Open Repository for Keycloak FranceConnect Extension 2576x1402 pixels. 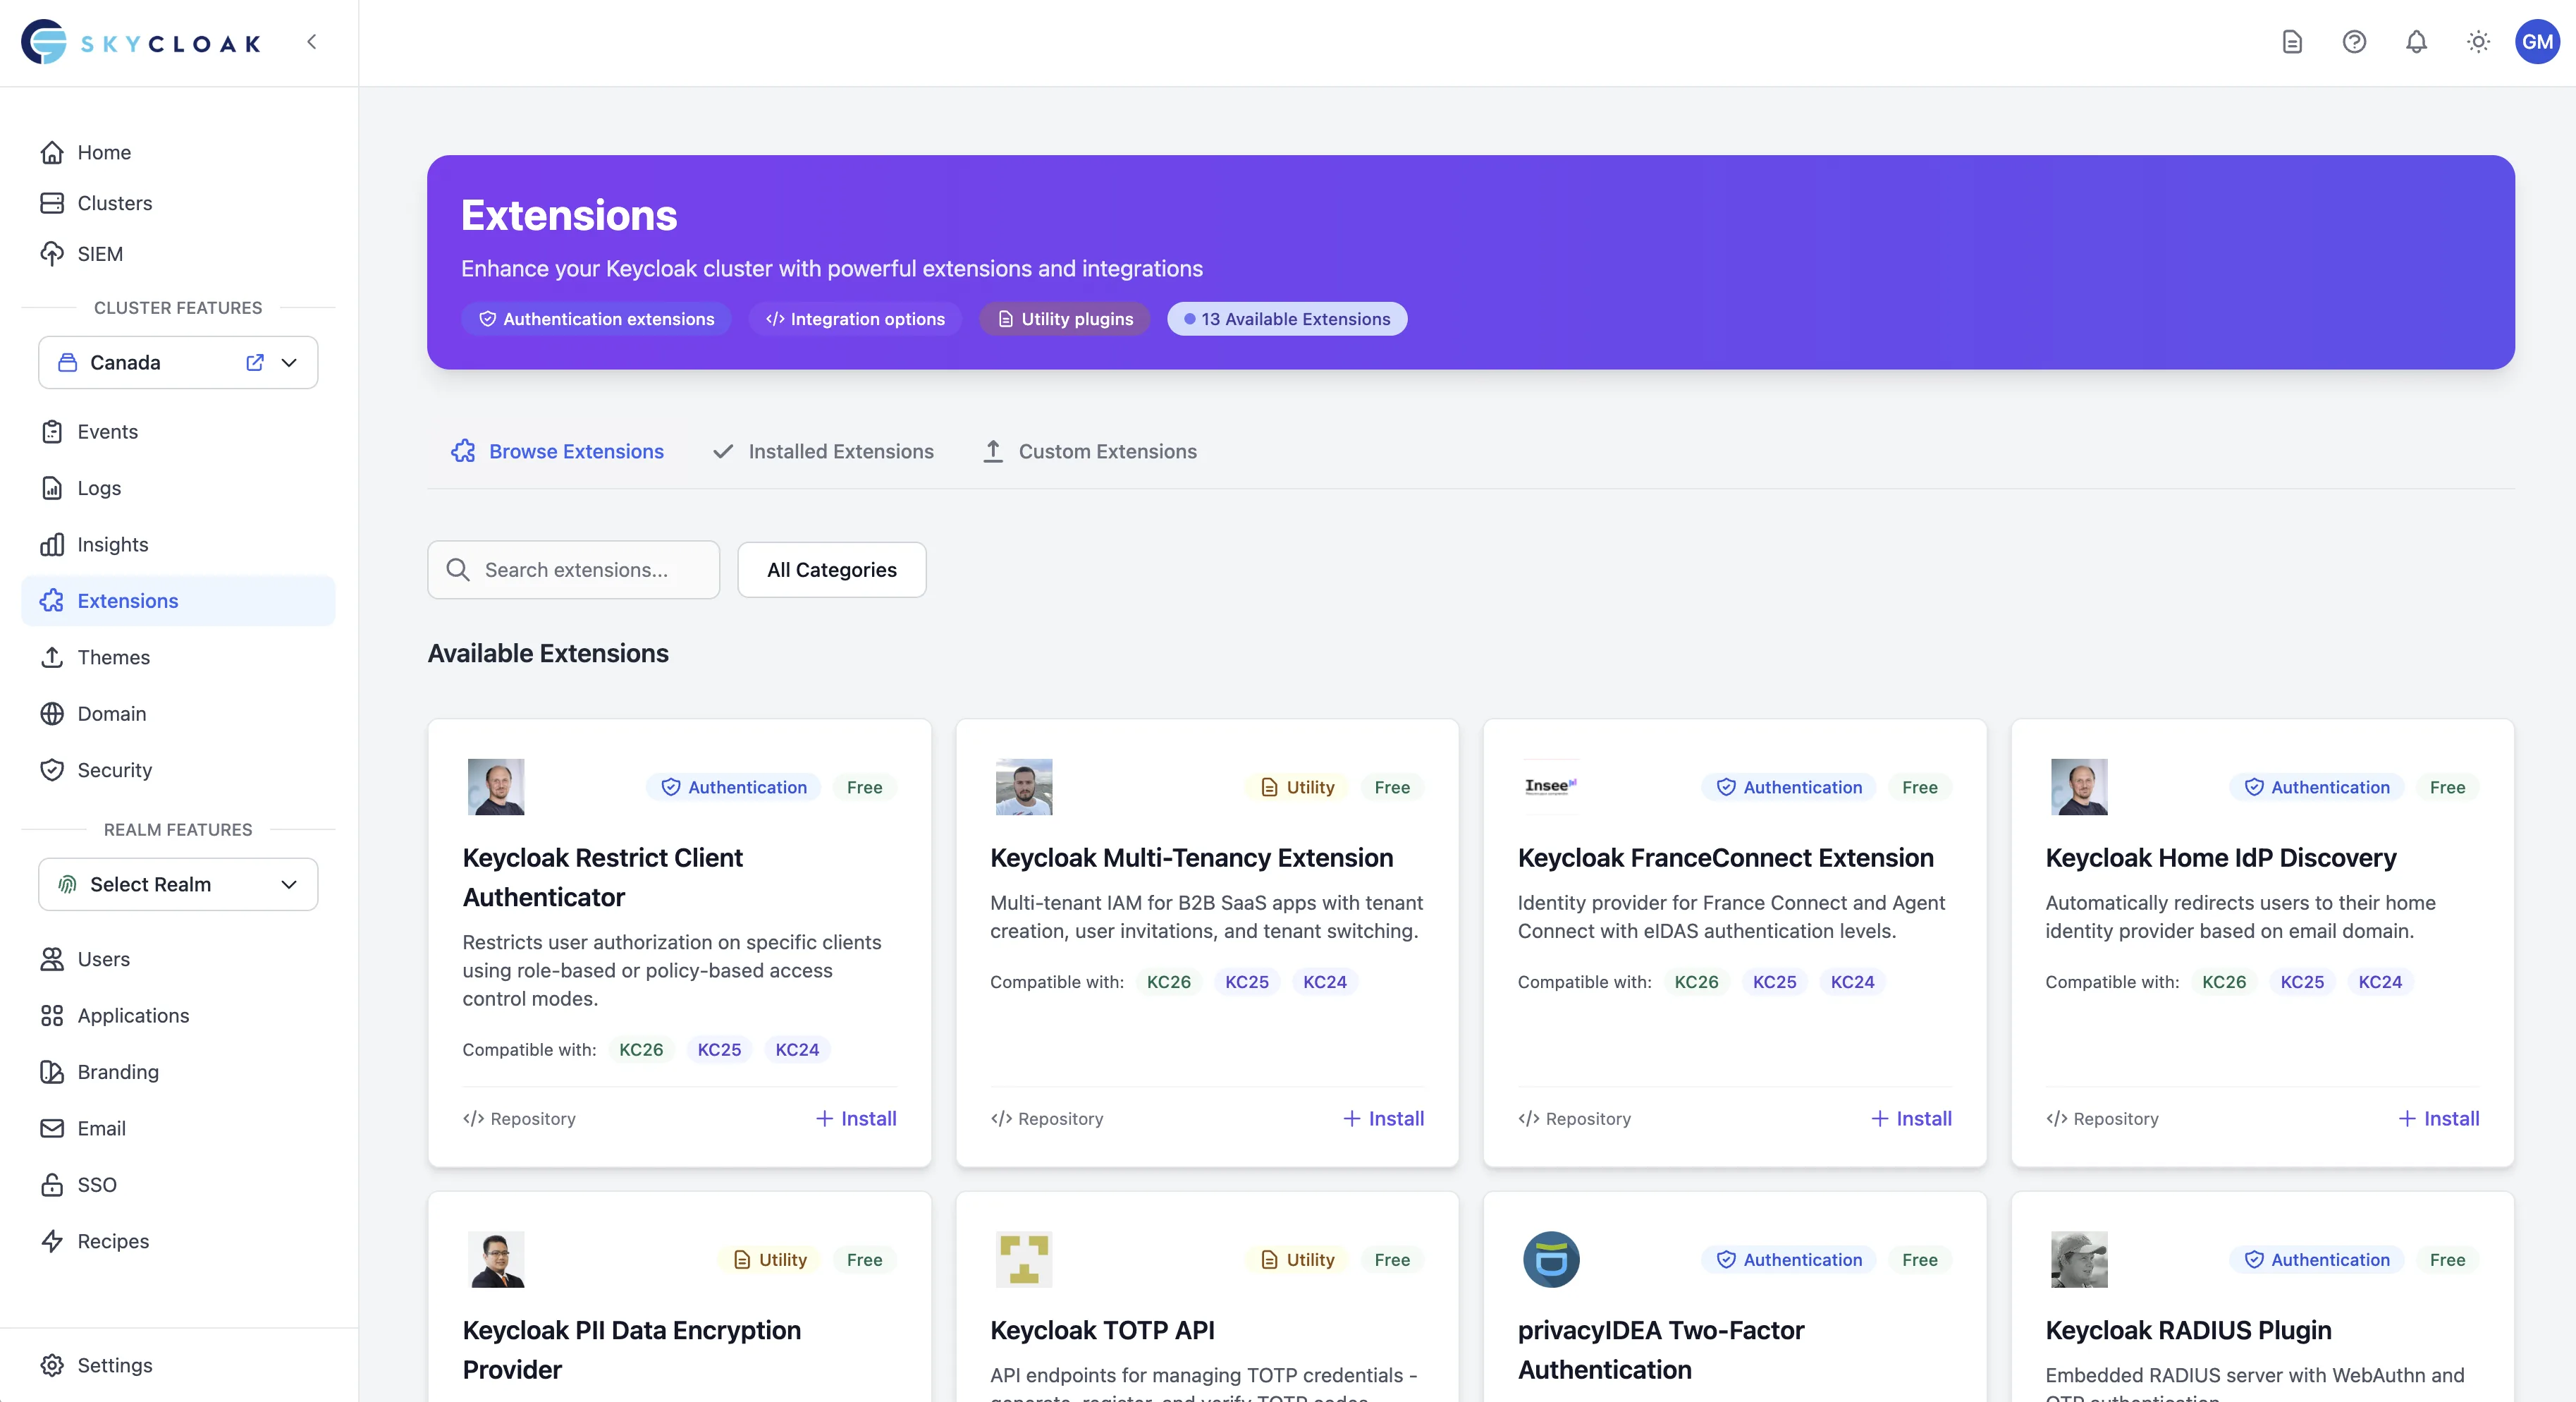[x=1574, y=1118]
